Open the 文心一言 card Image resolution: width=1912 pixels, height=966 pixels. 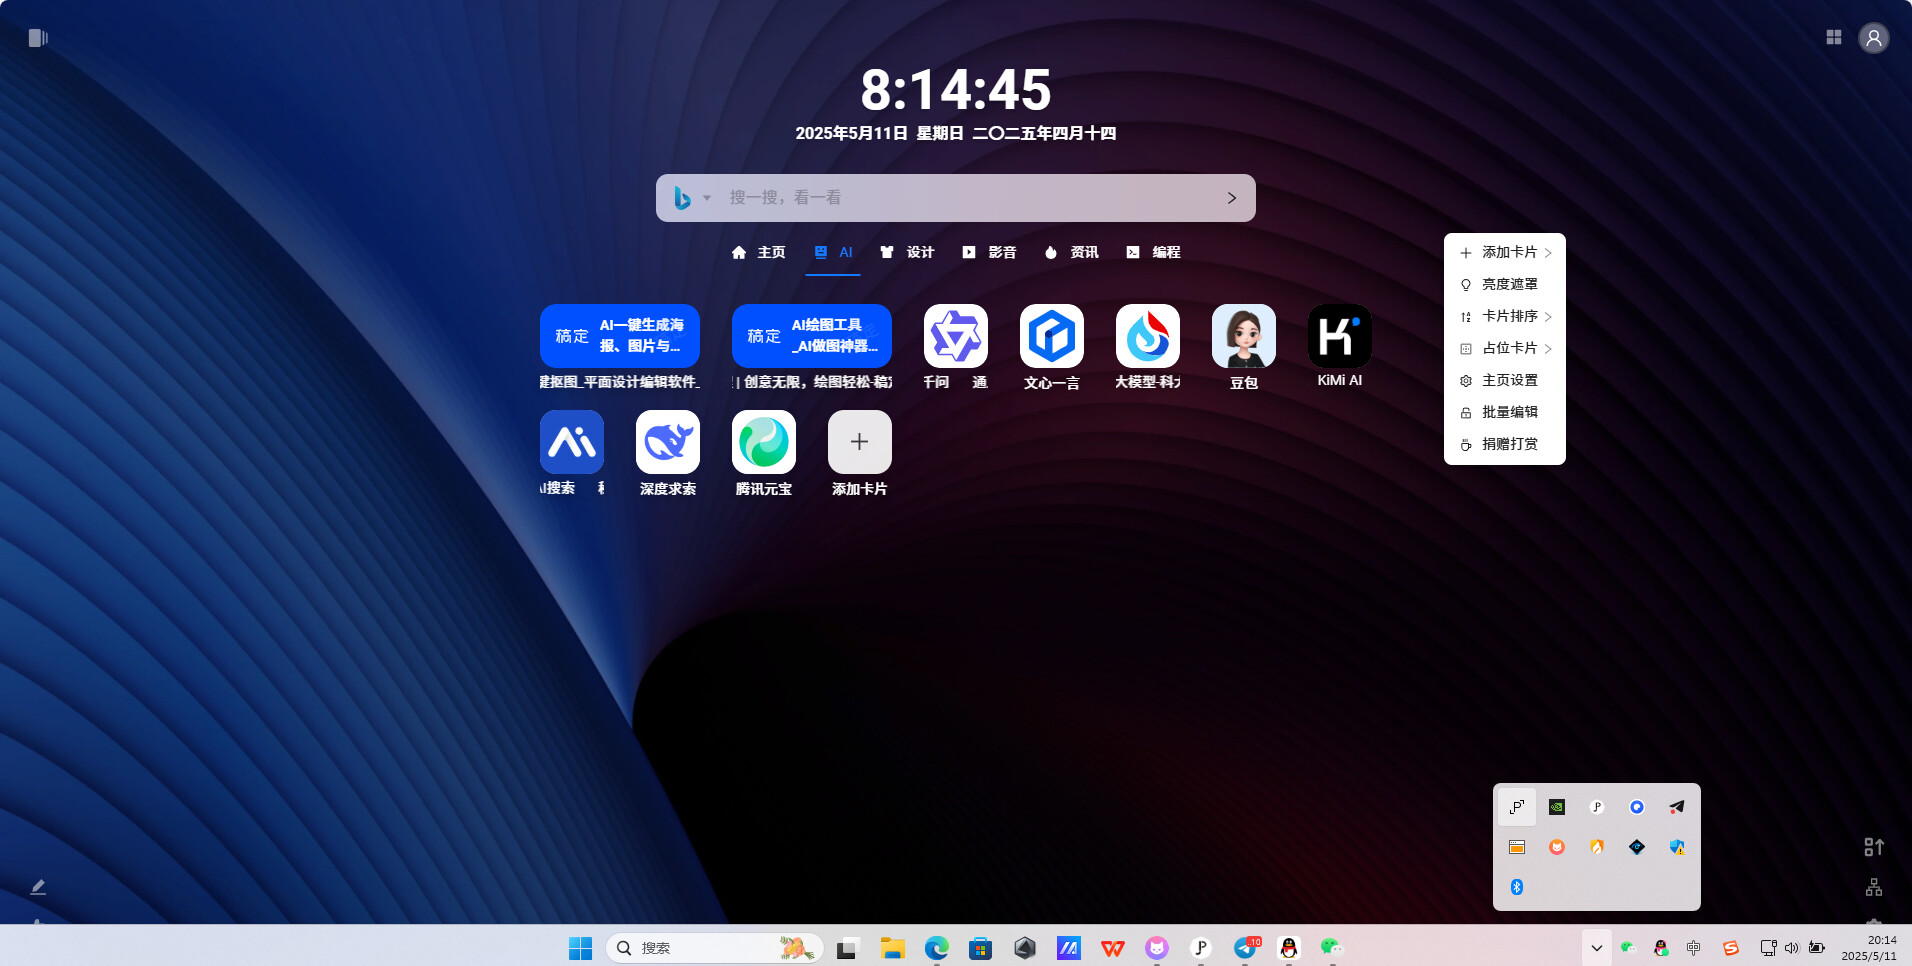click(1051, 336)
